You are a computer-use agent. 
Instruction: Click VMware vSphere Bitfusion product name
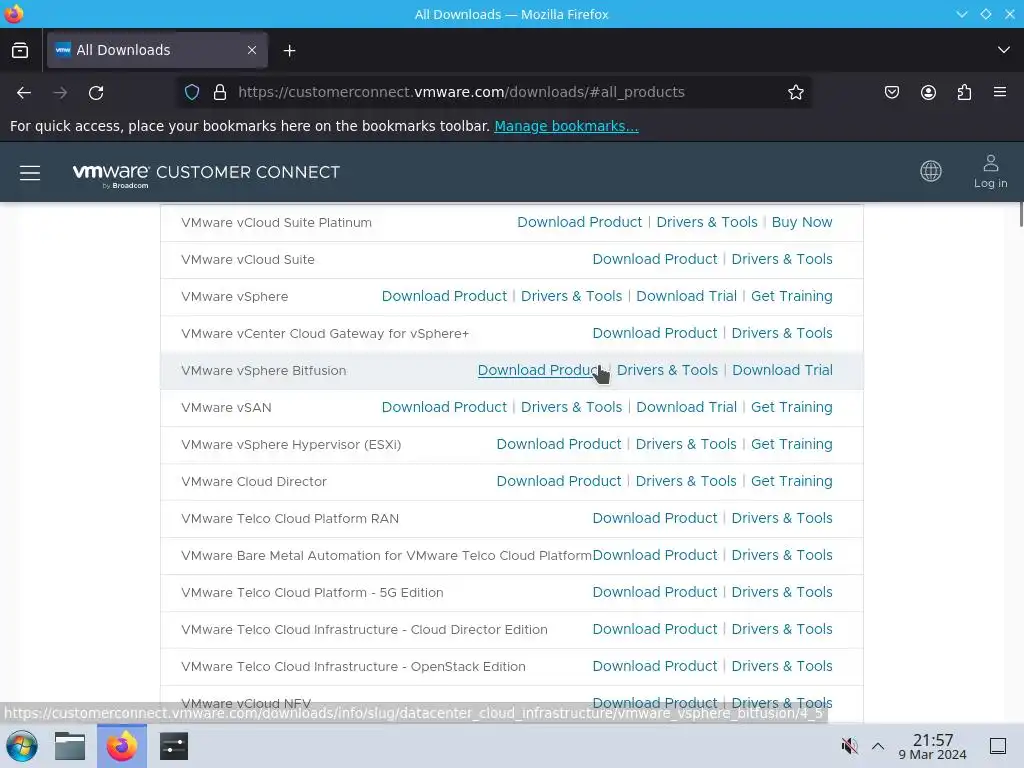(263, 370)
